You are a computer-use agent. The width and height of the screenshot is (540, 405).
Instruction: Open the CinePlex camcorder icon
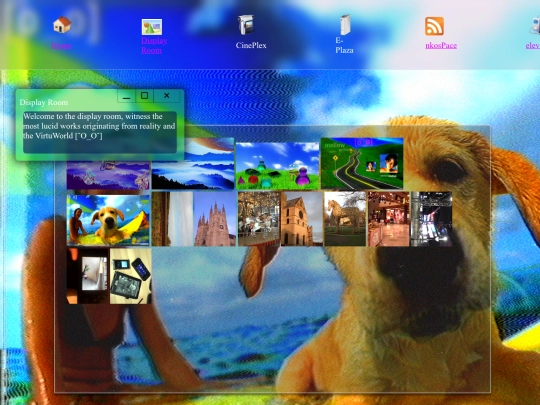[246, 24]
